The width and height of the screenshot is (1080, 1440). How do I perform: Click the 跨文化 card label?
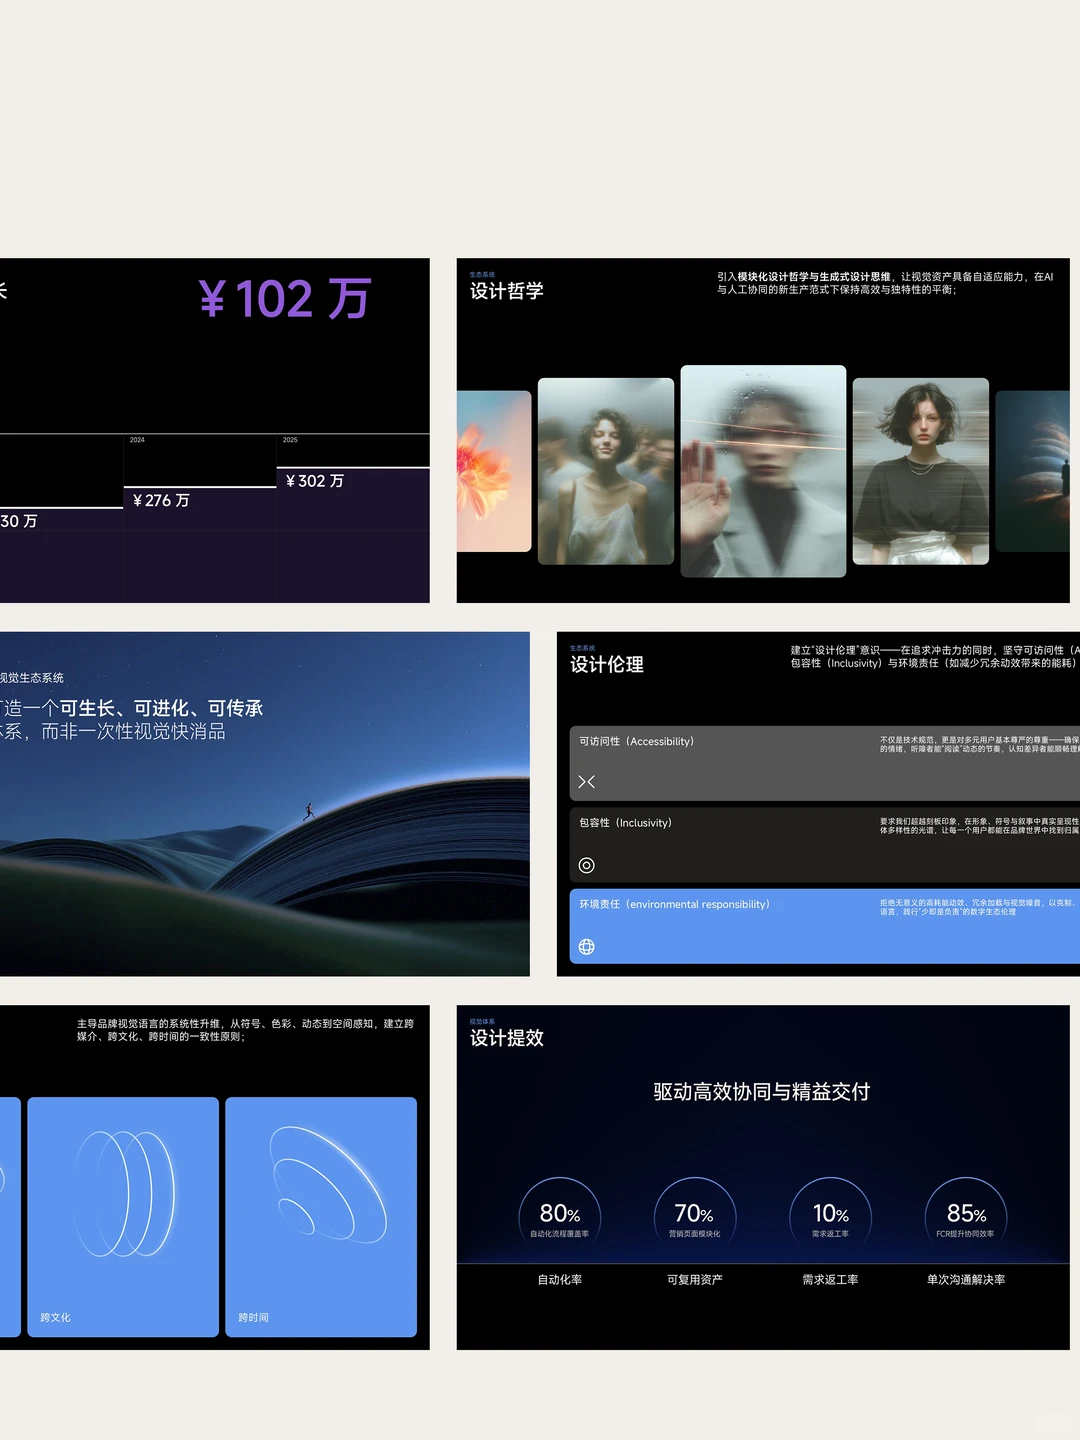tap(55, 1318)
